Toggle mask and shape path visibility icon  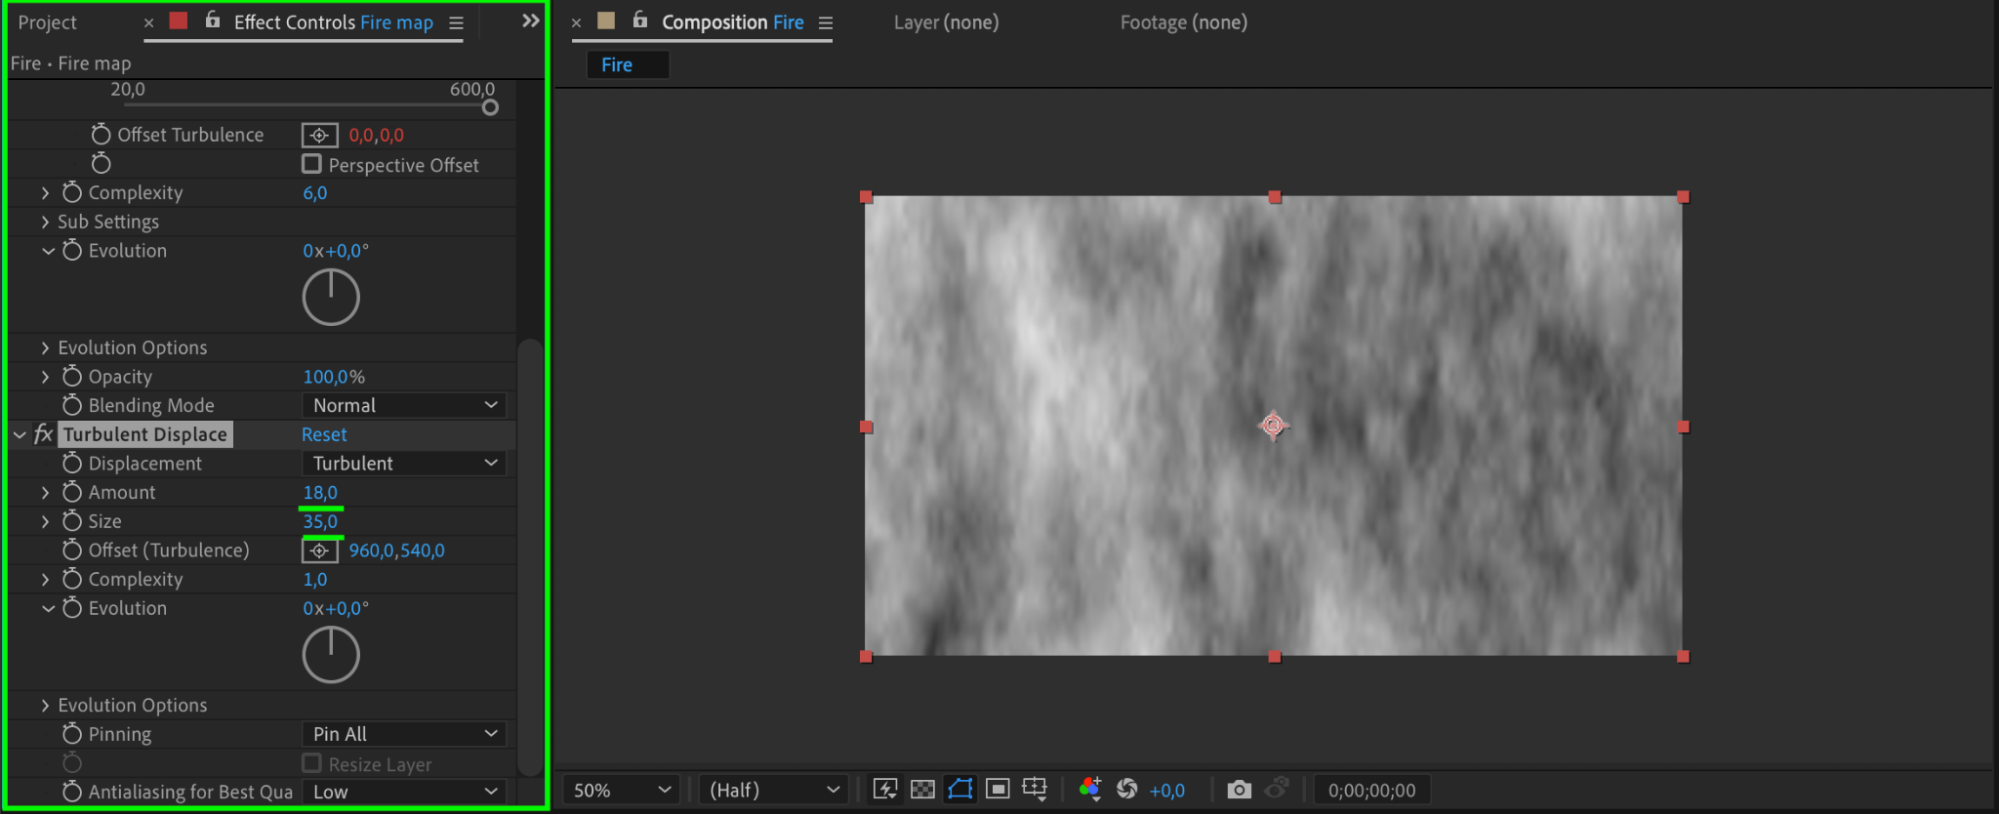(x=960, y=789)
